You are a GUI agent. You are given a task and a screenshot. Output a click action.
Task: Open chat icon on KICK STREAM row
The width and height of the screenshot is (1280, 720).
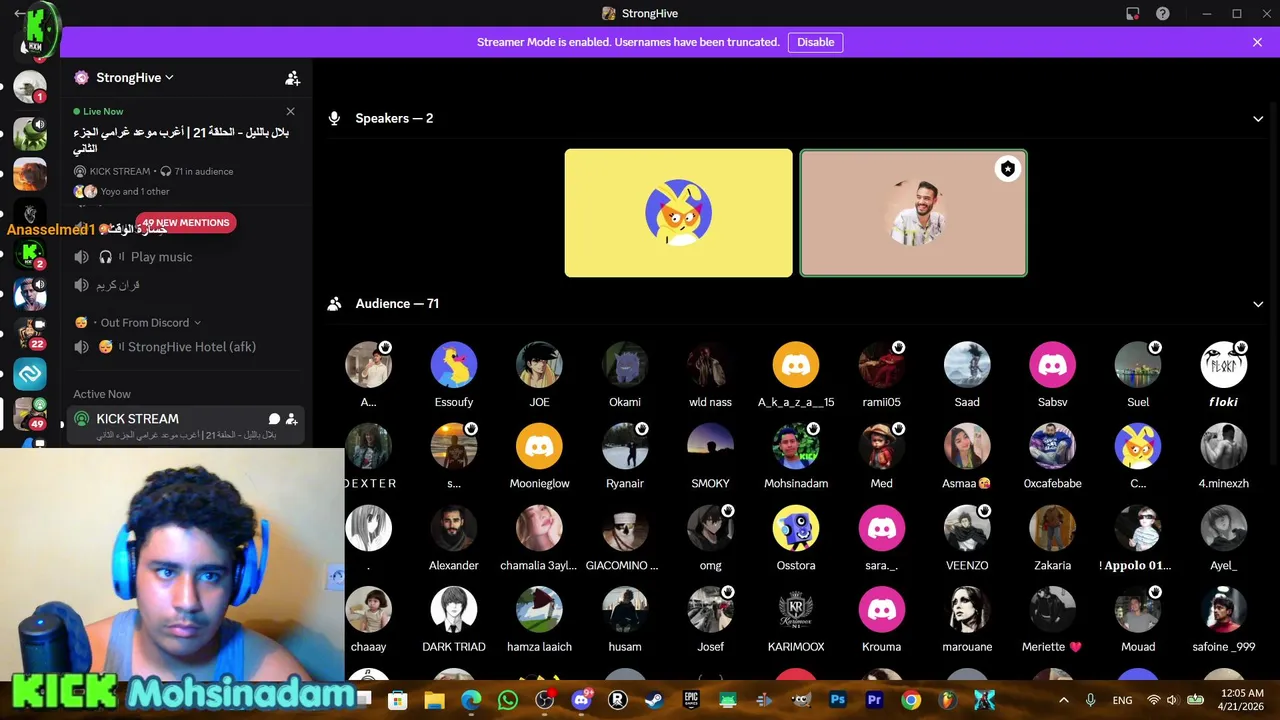tap(274, 419)
